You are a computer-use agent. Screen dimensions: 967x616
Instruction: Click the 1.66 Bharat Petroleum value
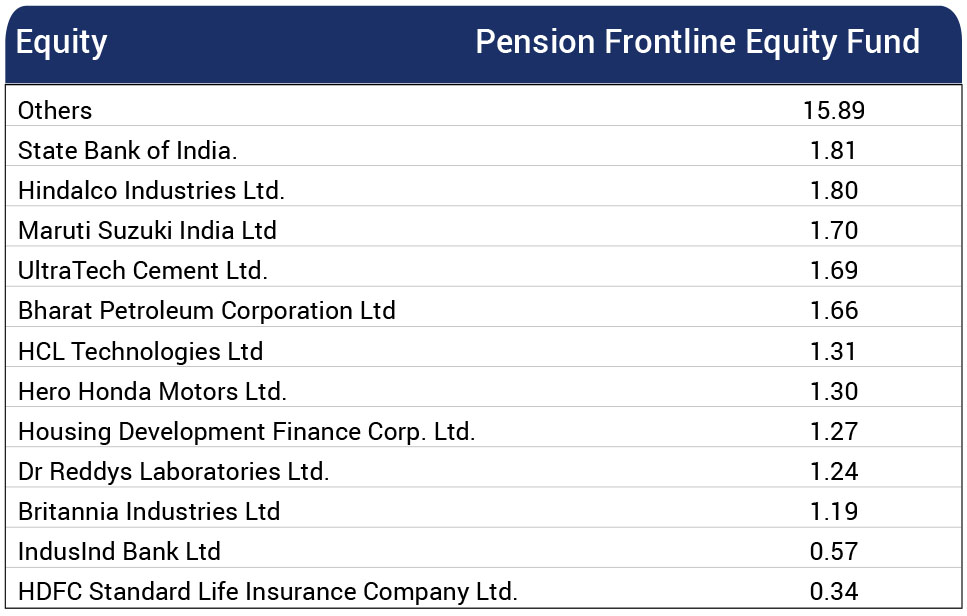click(x=834, y=311)
